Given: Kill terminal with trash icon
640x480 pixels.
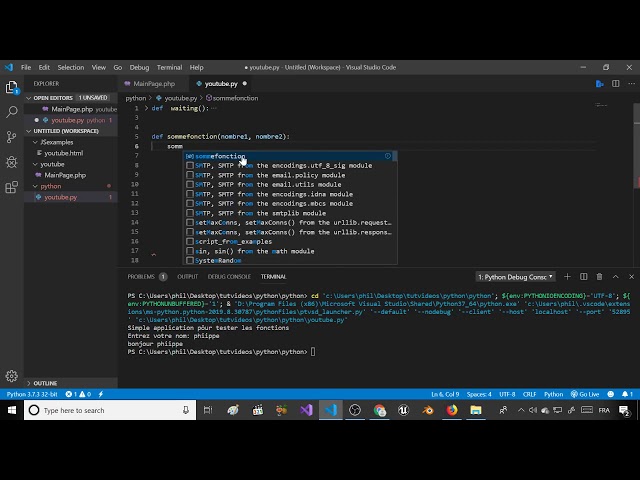Looking at the screenshot, I should point(599,277).
